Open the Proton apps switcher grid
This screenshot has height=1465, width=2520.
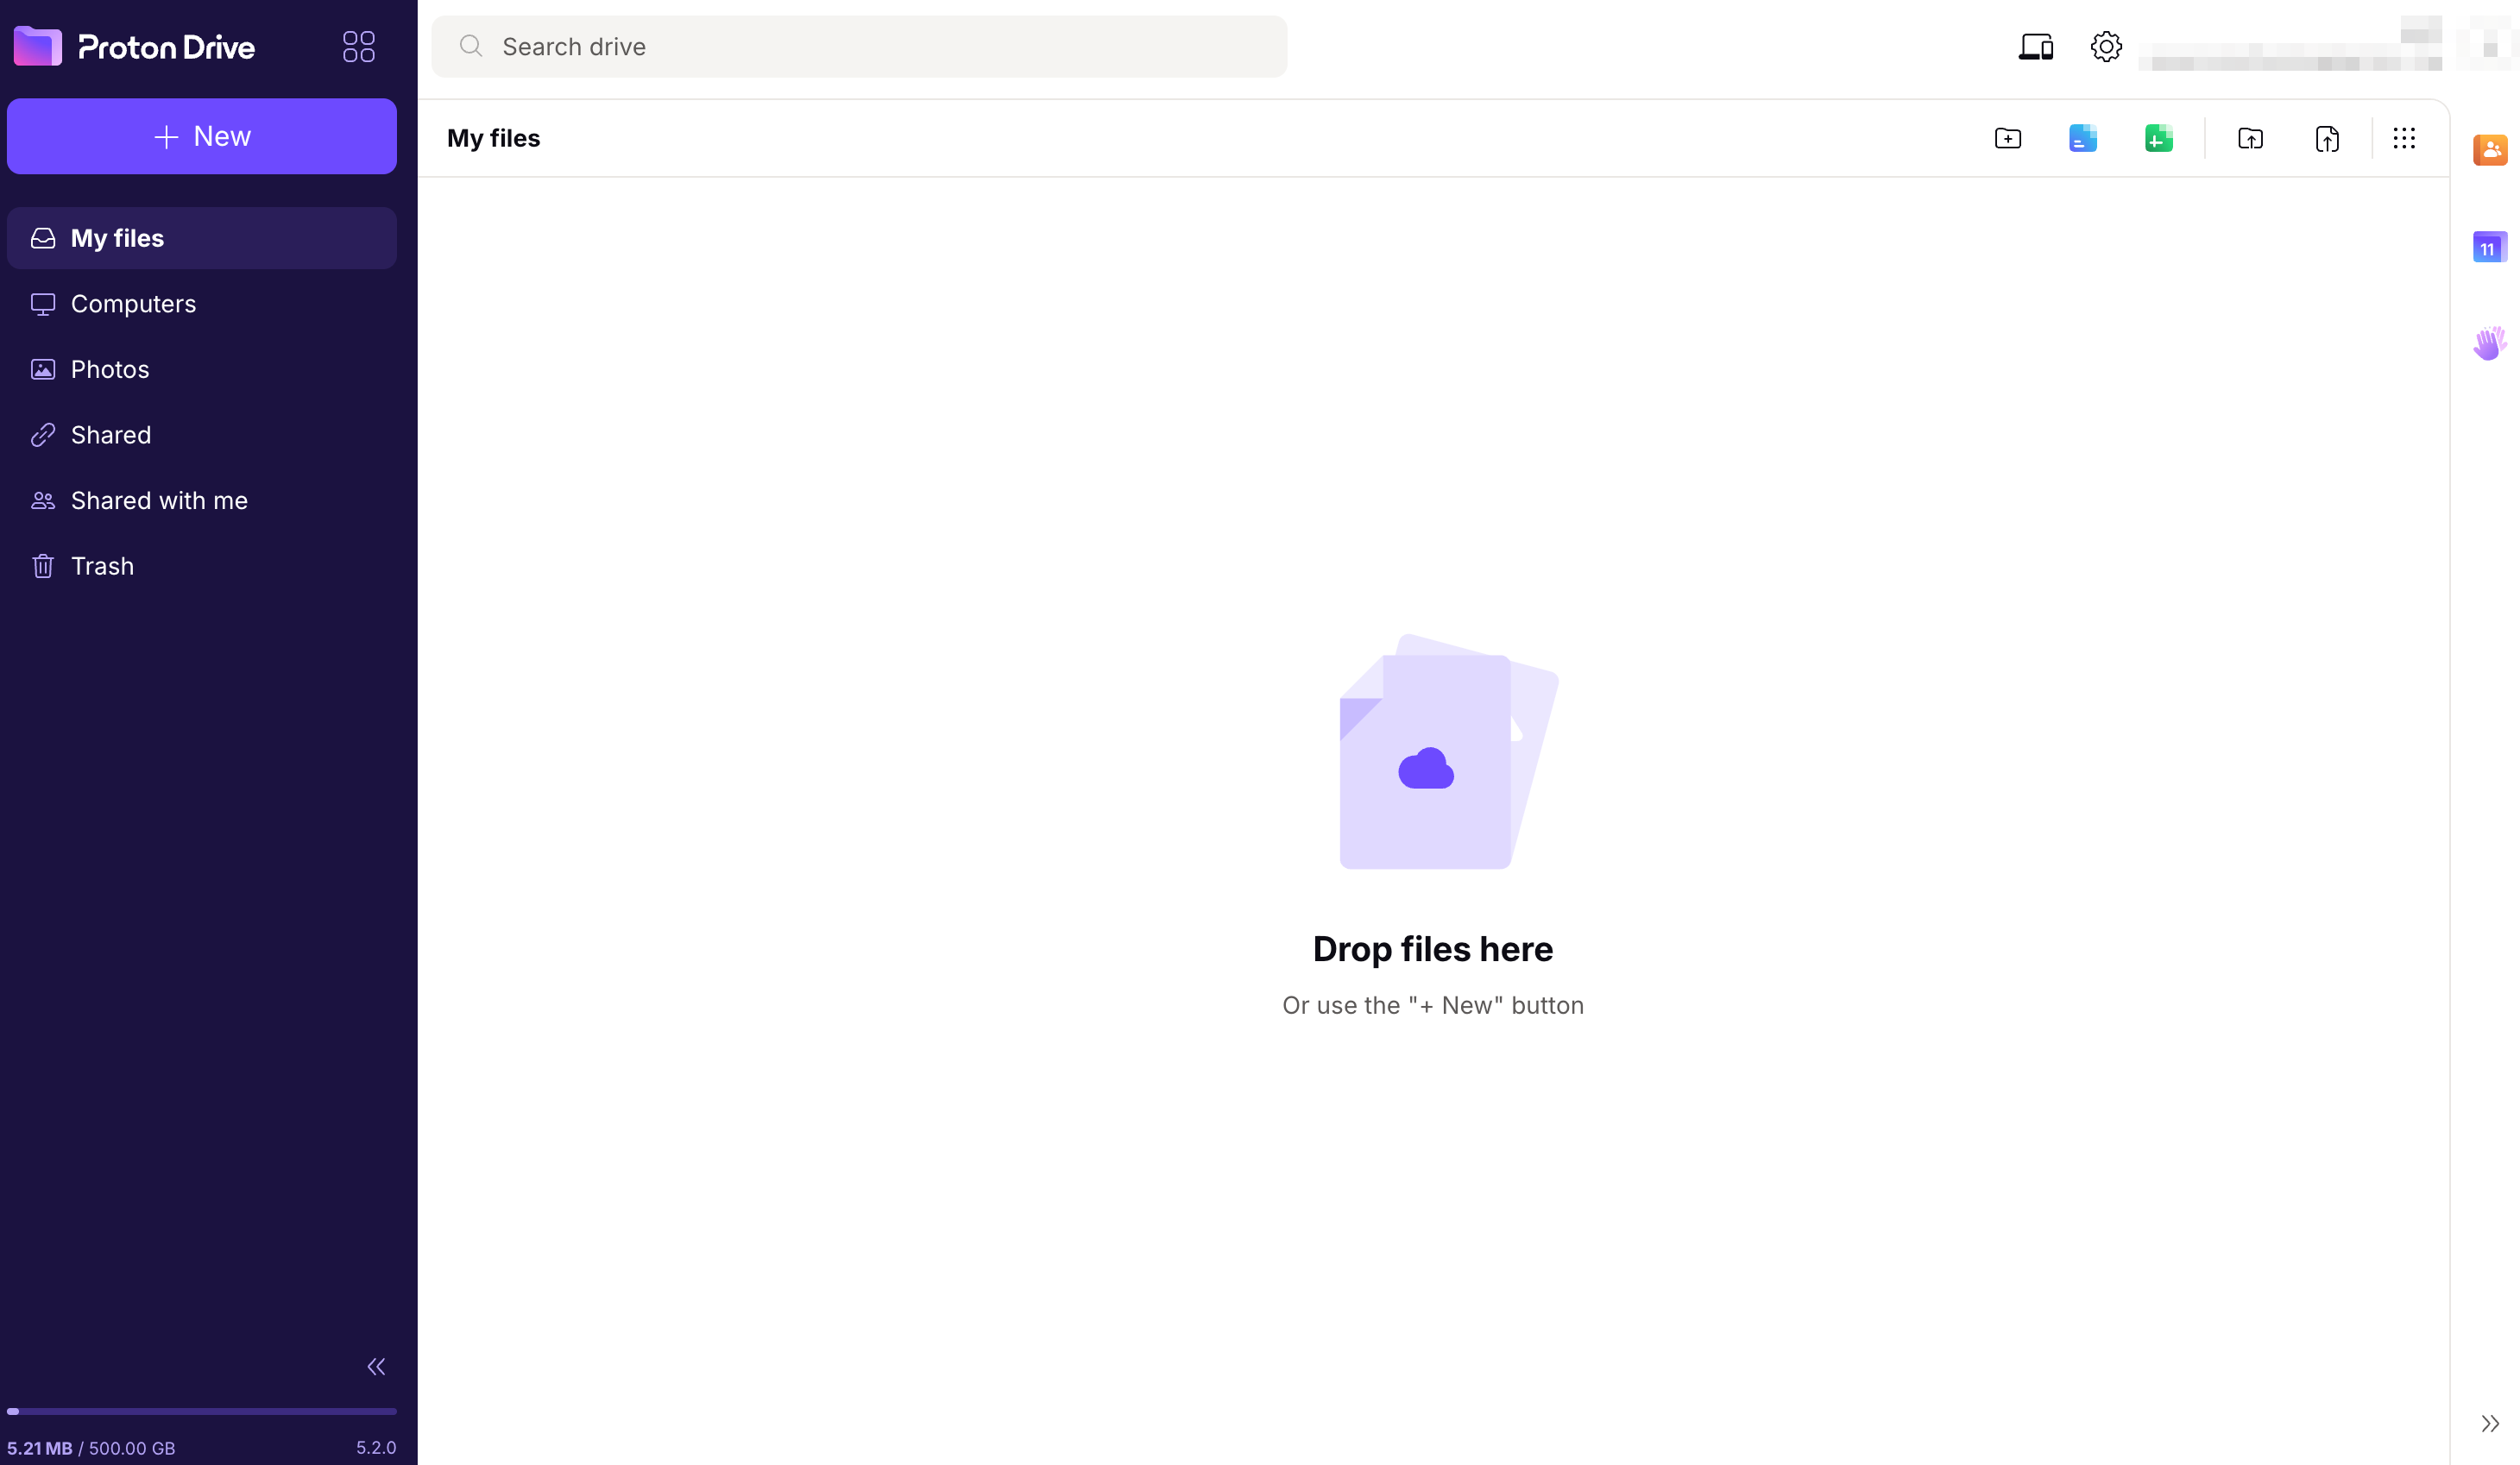358,46
